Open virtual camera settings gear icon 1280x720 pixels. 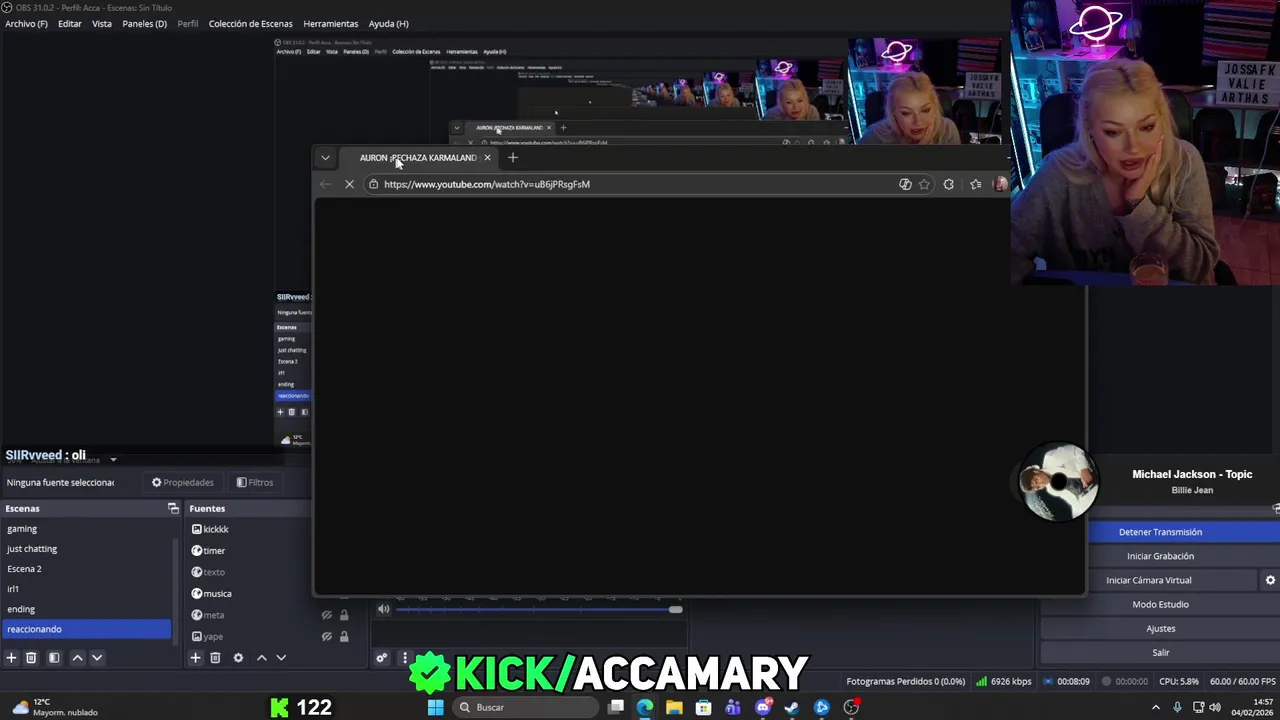(1270, 580)
